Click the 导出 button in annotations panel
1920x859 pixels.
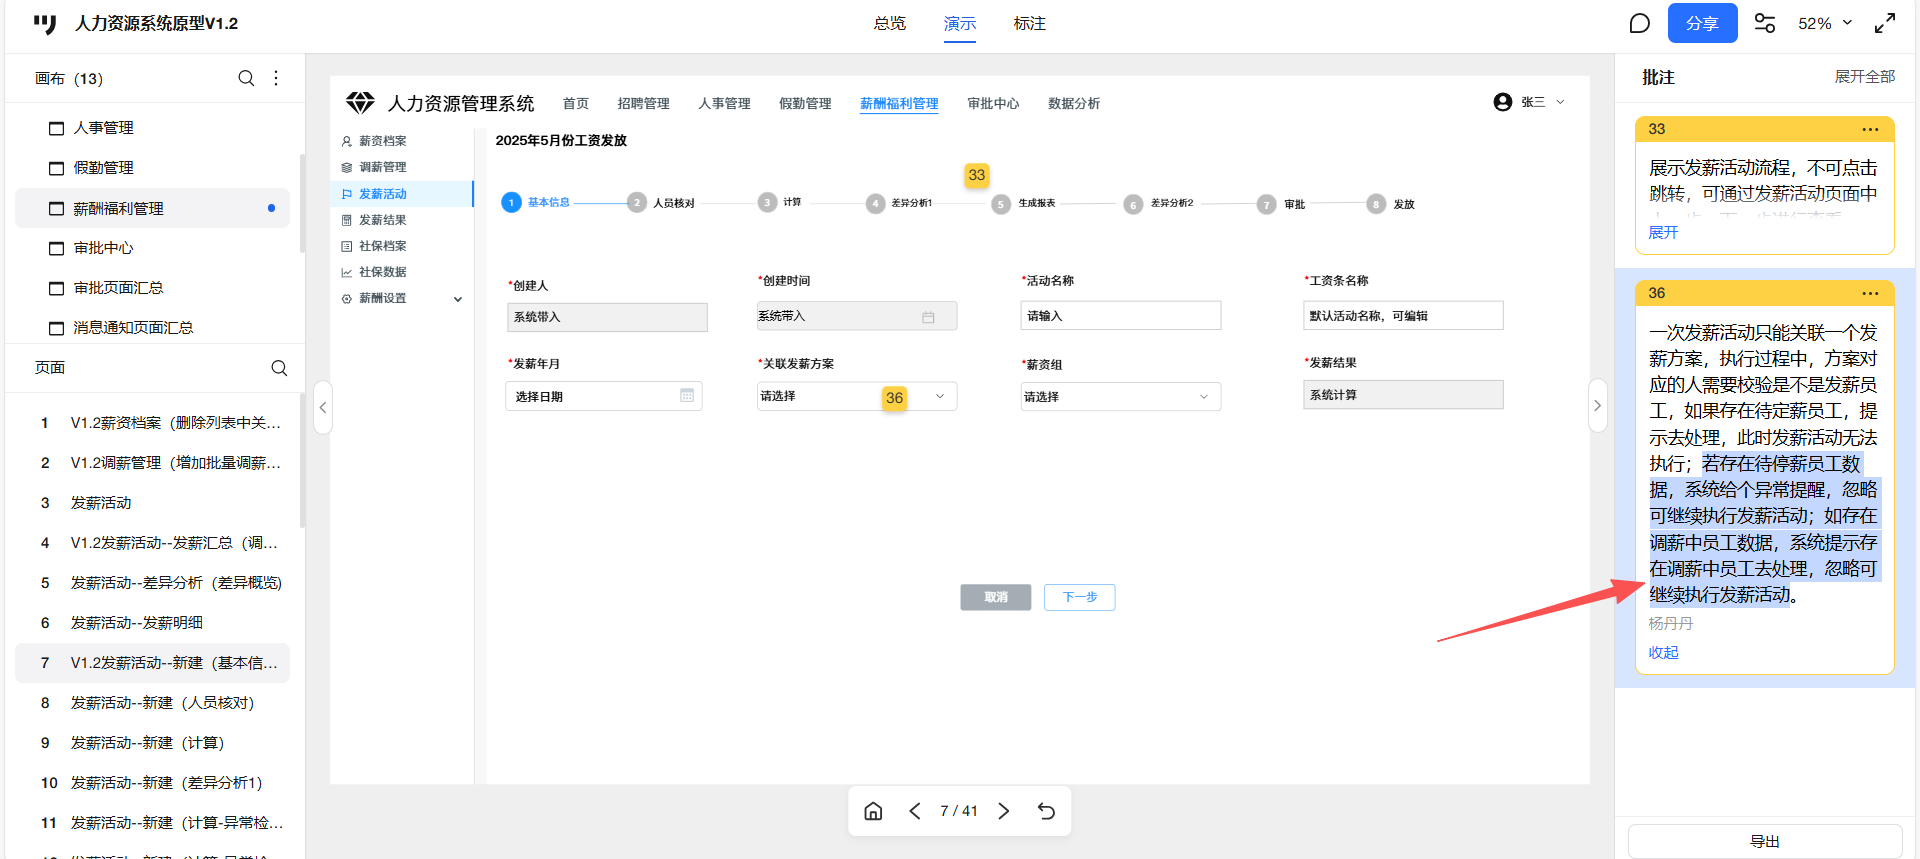click(x=1765, y=841)
